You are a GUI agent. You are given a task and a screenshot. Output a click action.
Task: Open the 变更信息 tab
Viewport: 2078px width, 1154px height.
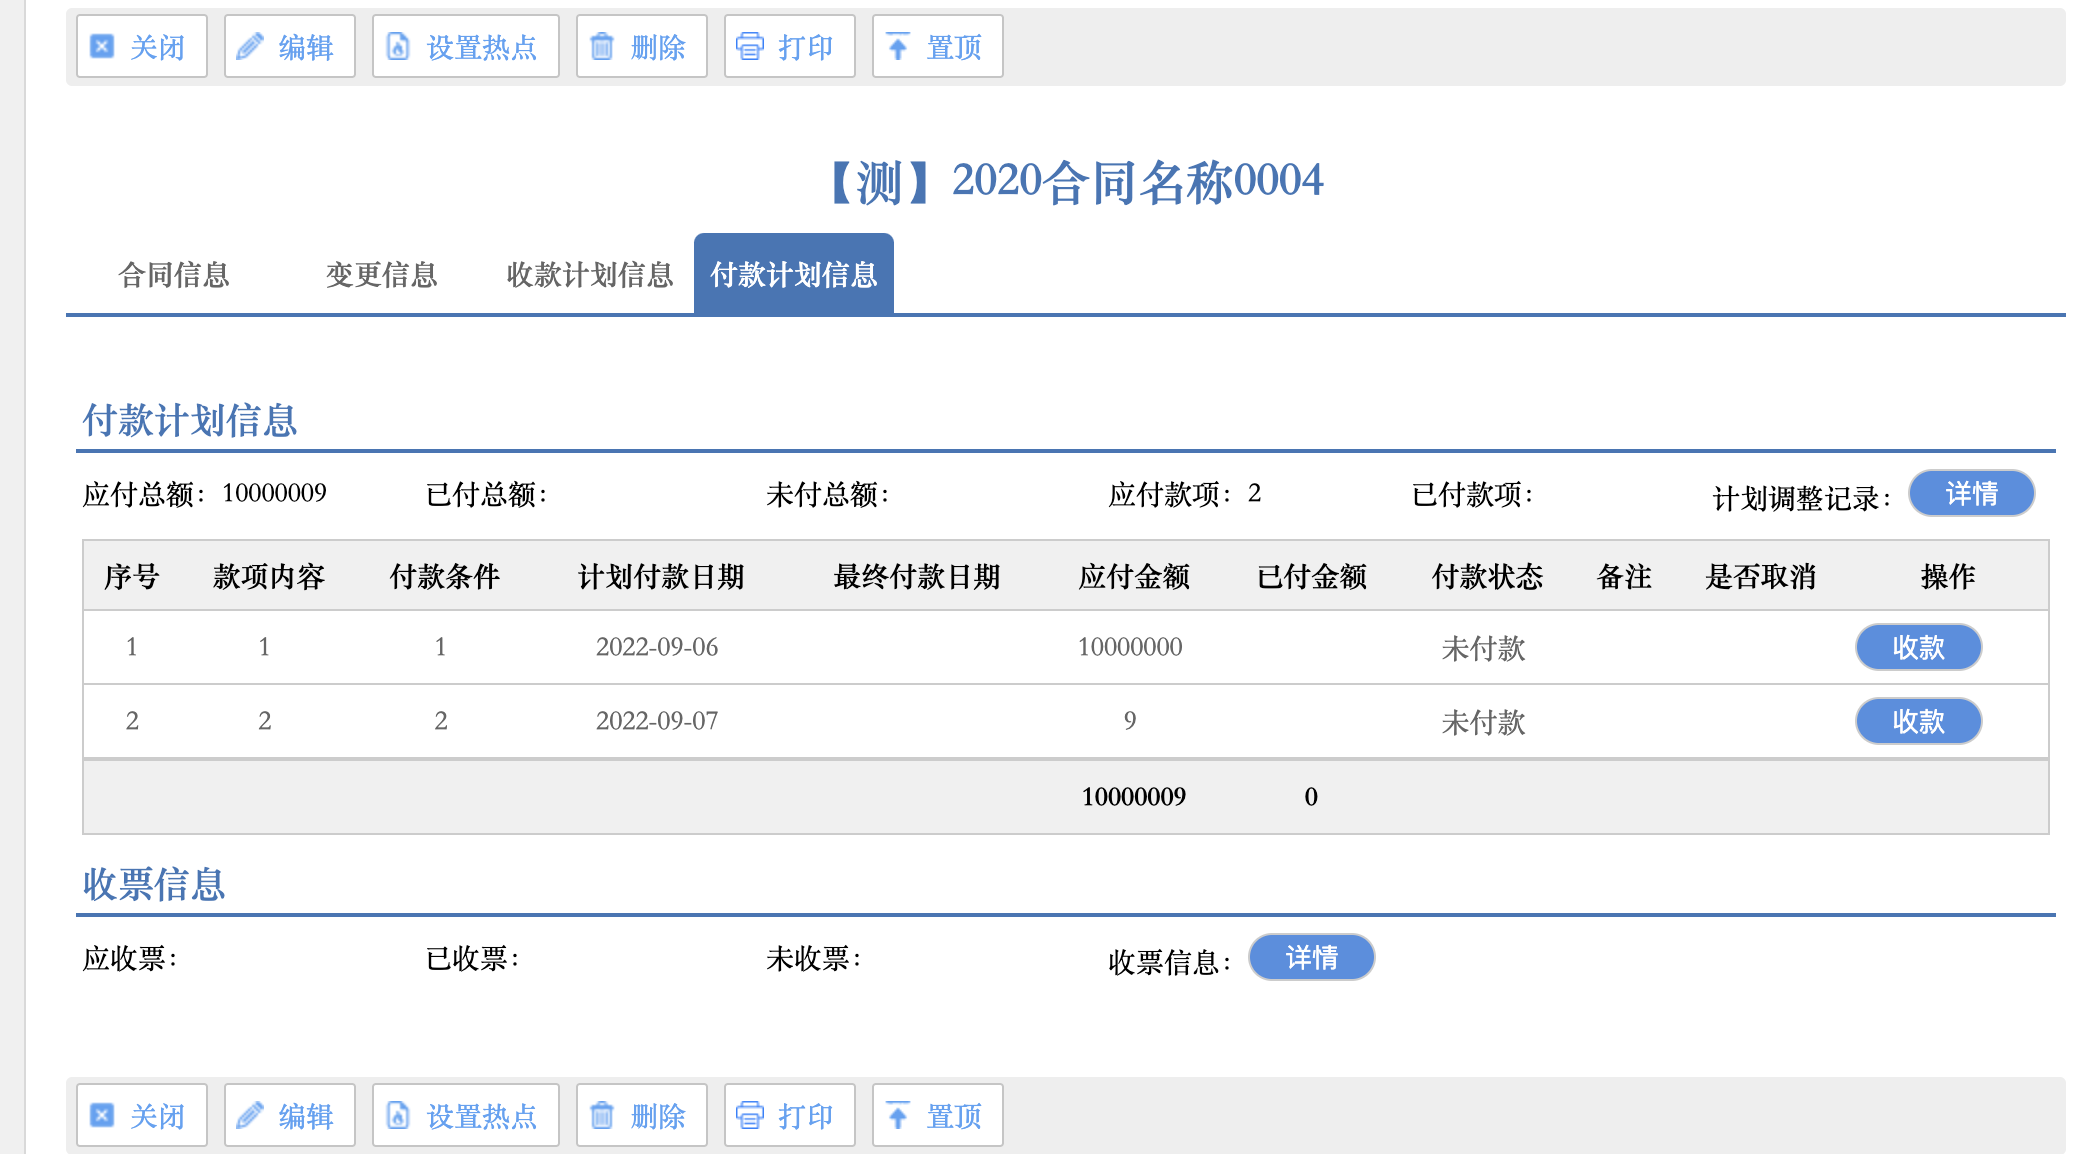coord(381,275)
